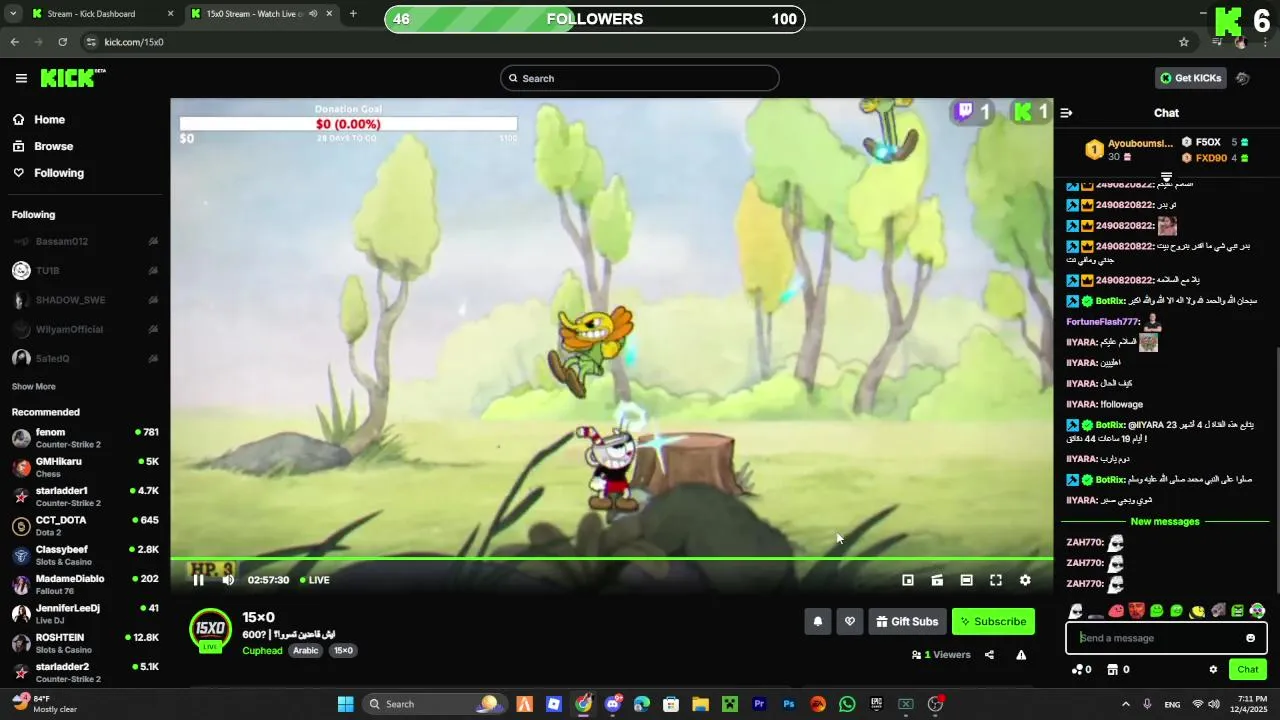
Task: Open recommended channel fenom
Action: click(85, 438)
